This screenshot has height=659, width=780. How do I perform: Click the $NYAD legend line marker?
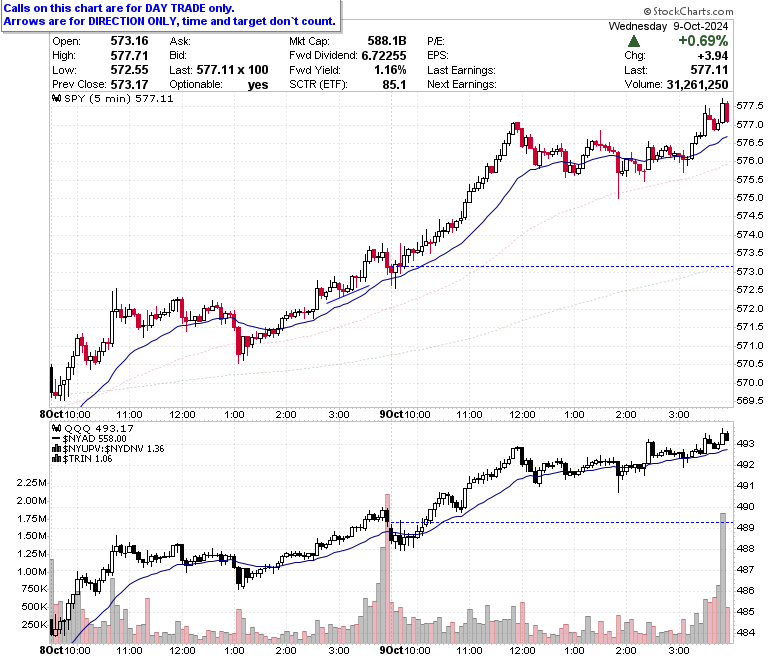[57, 439]
